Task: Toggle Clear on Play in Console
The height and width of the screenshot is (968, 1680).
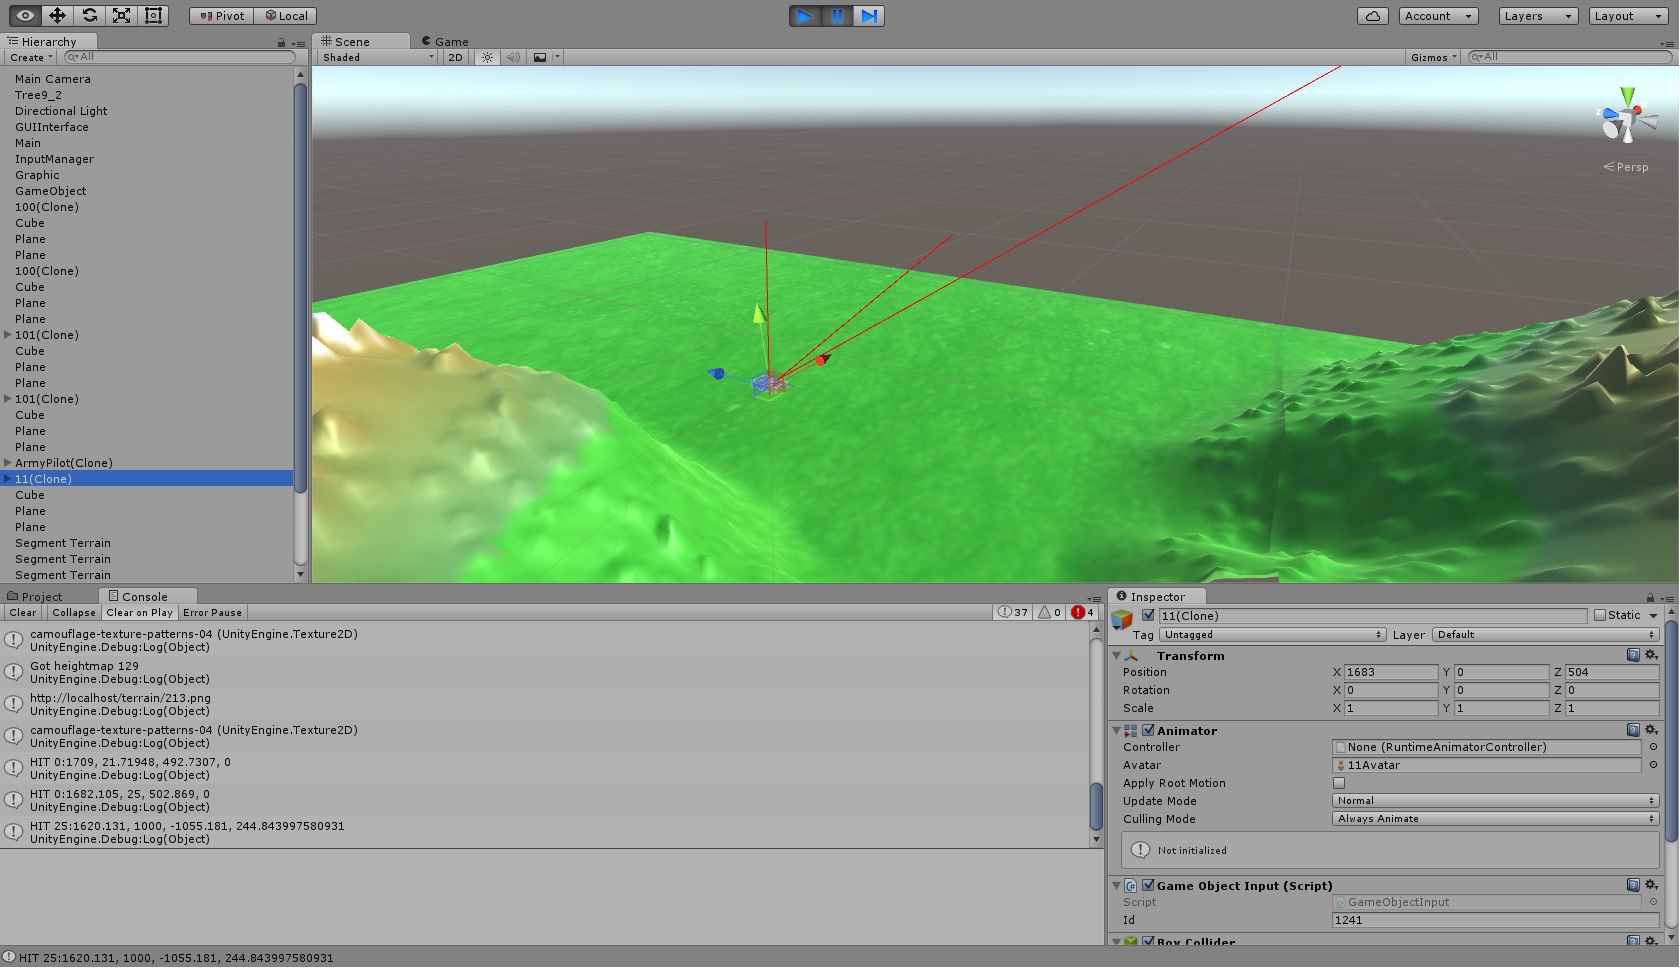Action: (x=139, y=613)
